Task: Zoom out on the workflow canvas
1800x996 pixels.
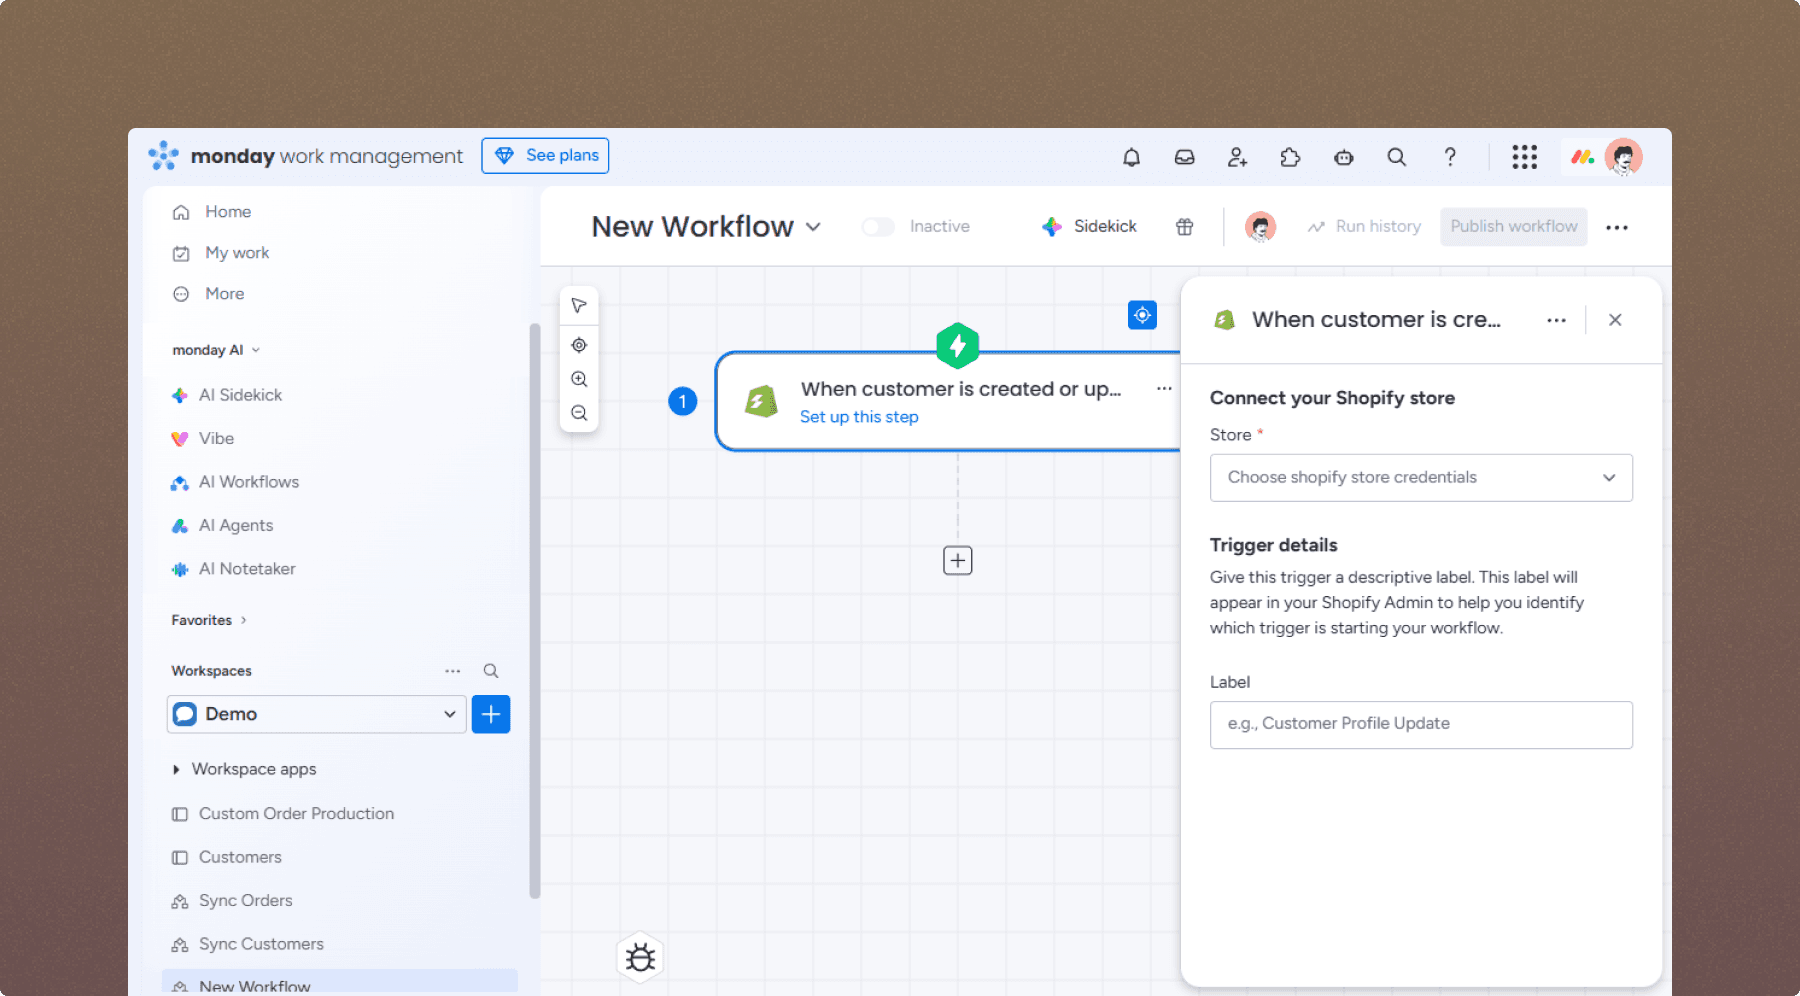Action: pyautogui.click(x=579, y=413)
